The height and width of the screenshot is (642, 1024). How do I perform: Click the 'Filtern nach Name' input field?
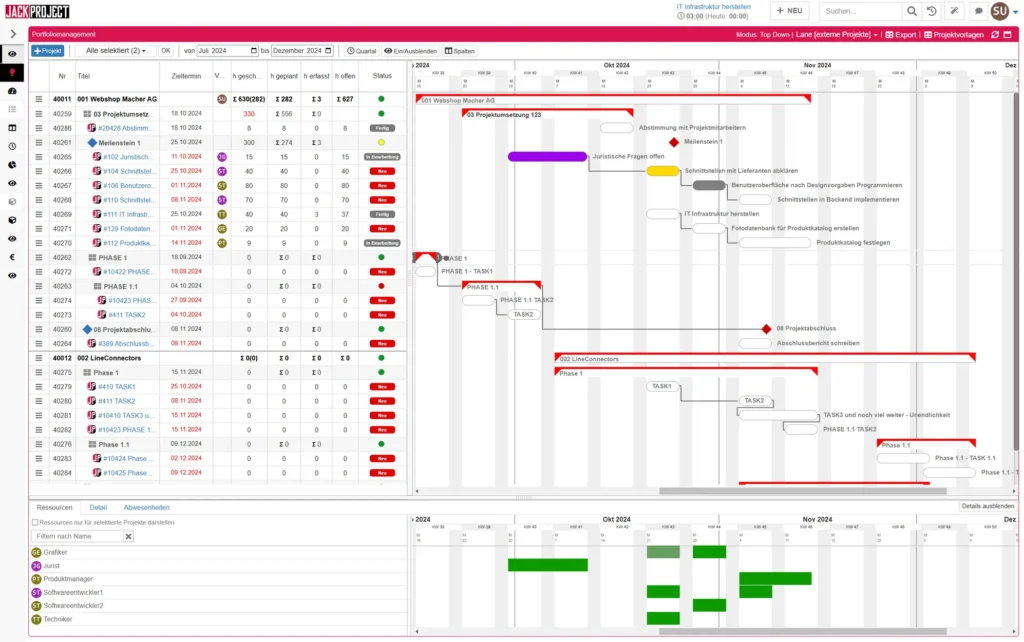(x=77, y=537)
